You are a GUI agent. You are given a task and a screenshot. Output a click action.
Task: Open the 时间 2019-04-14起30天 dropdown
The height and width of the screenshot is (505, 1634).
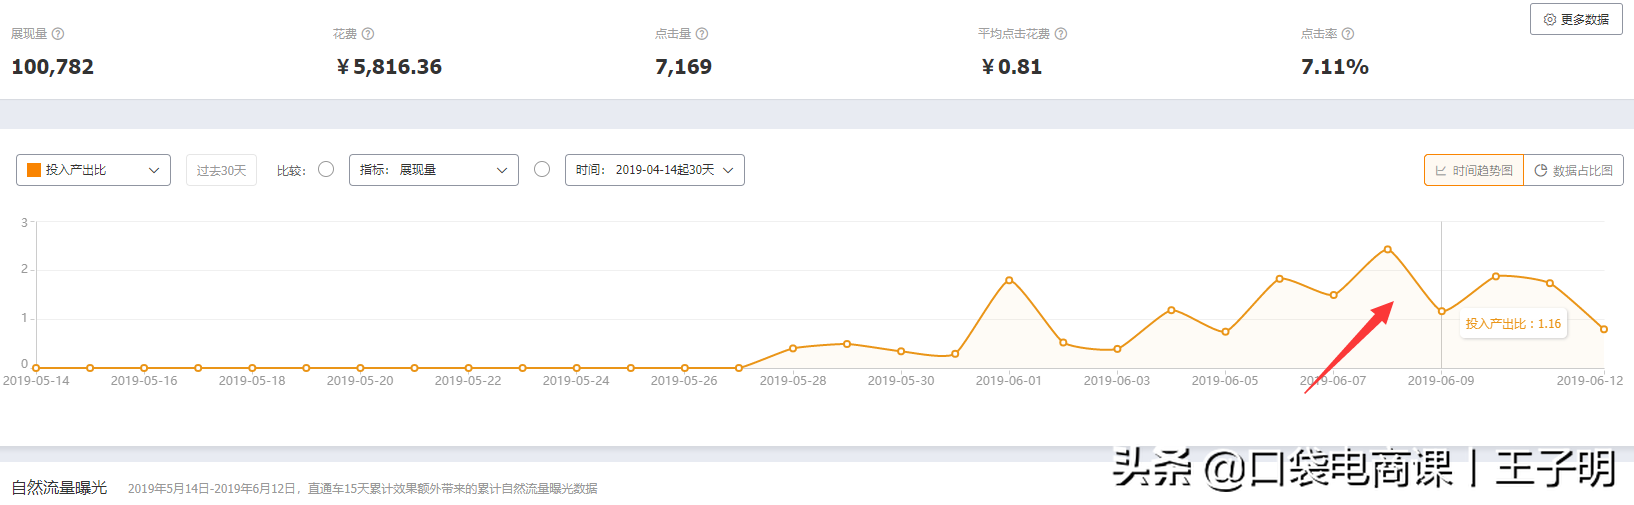[655, 170]
